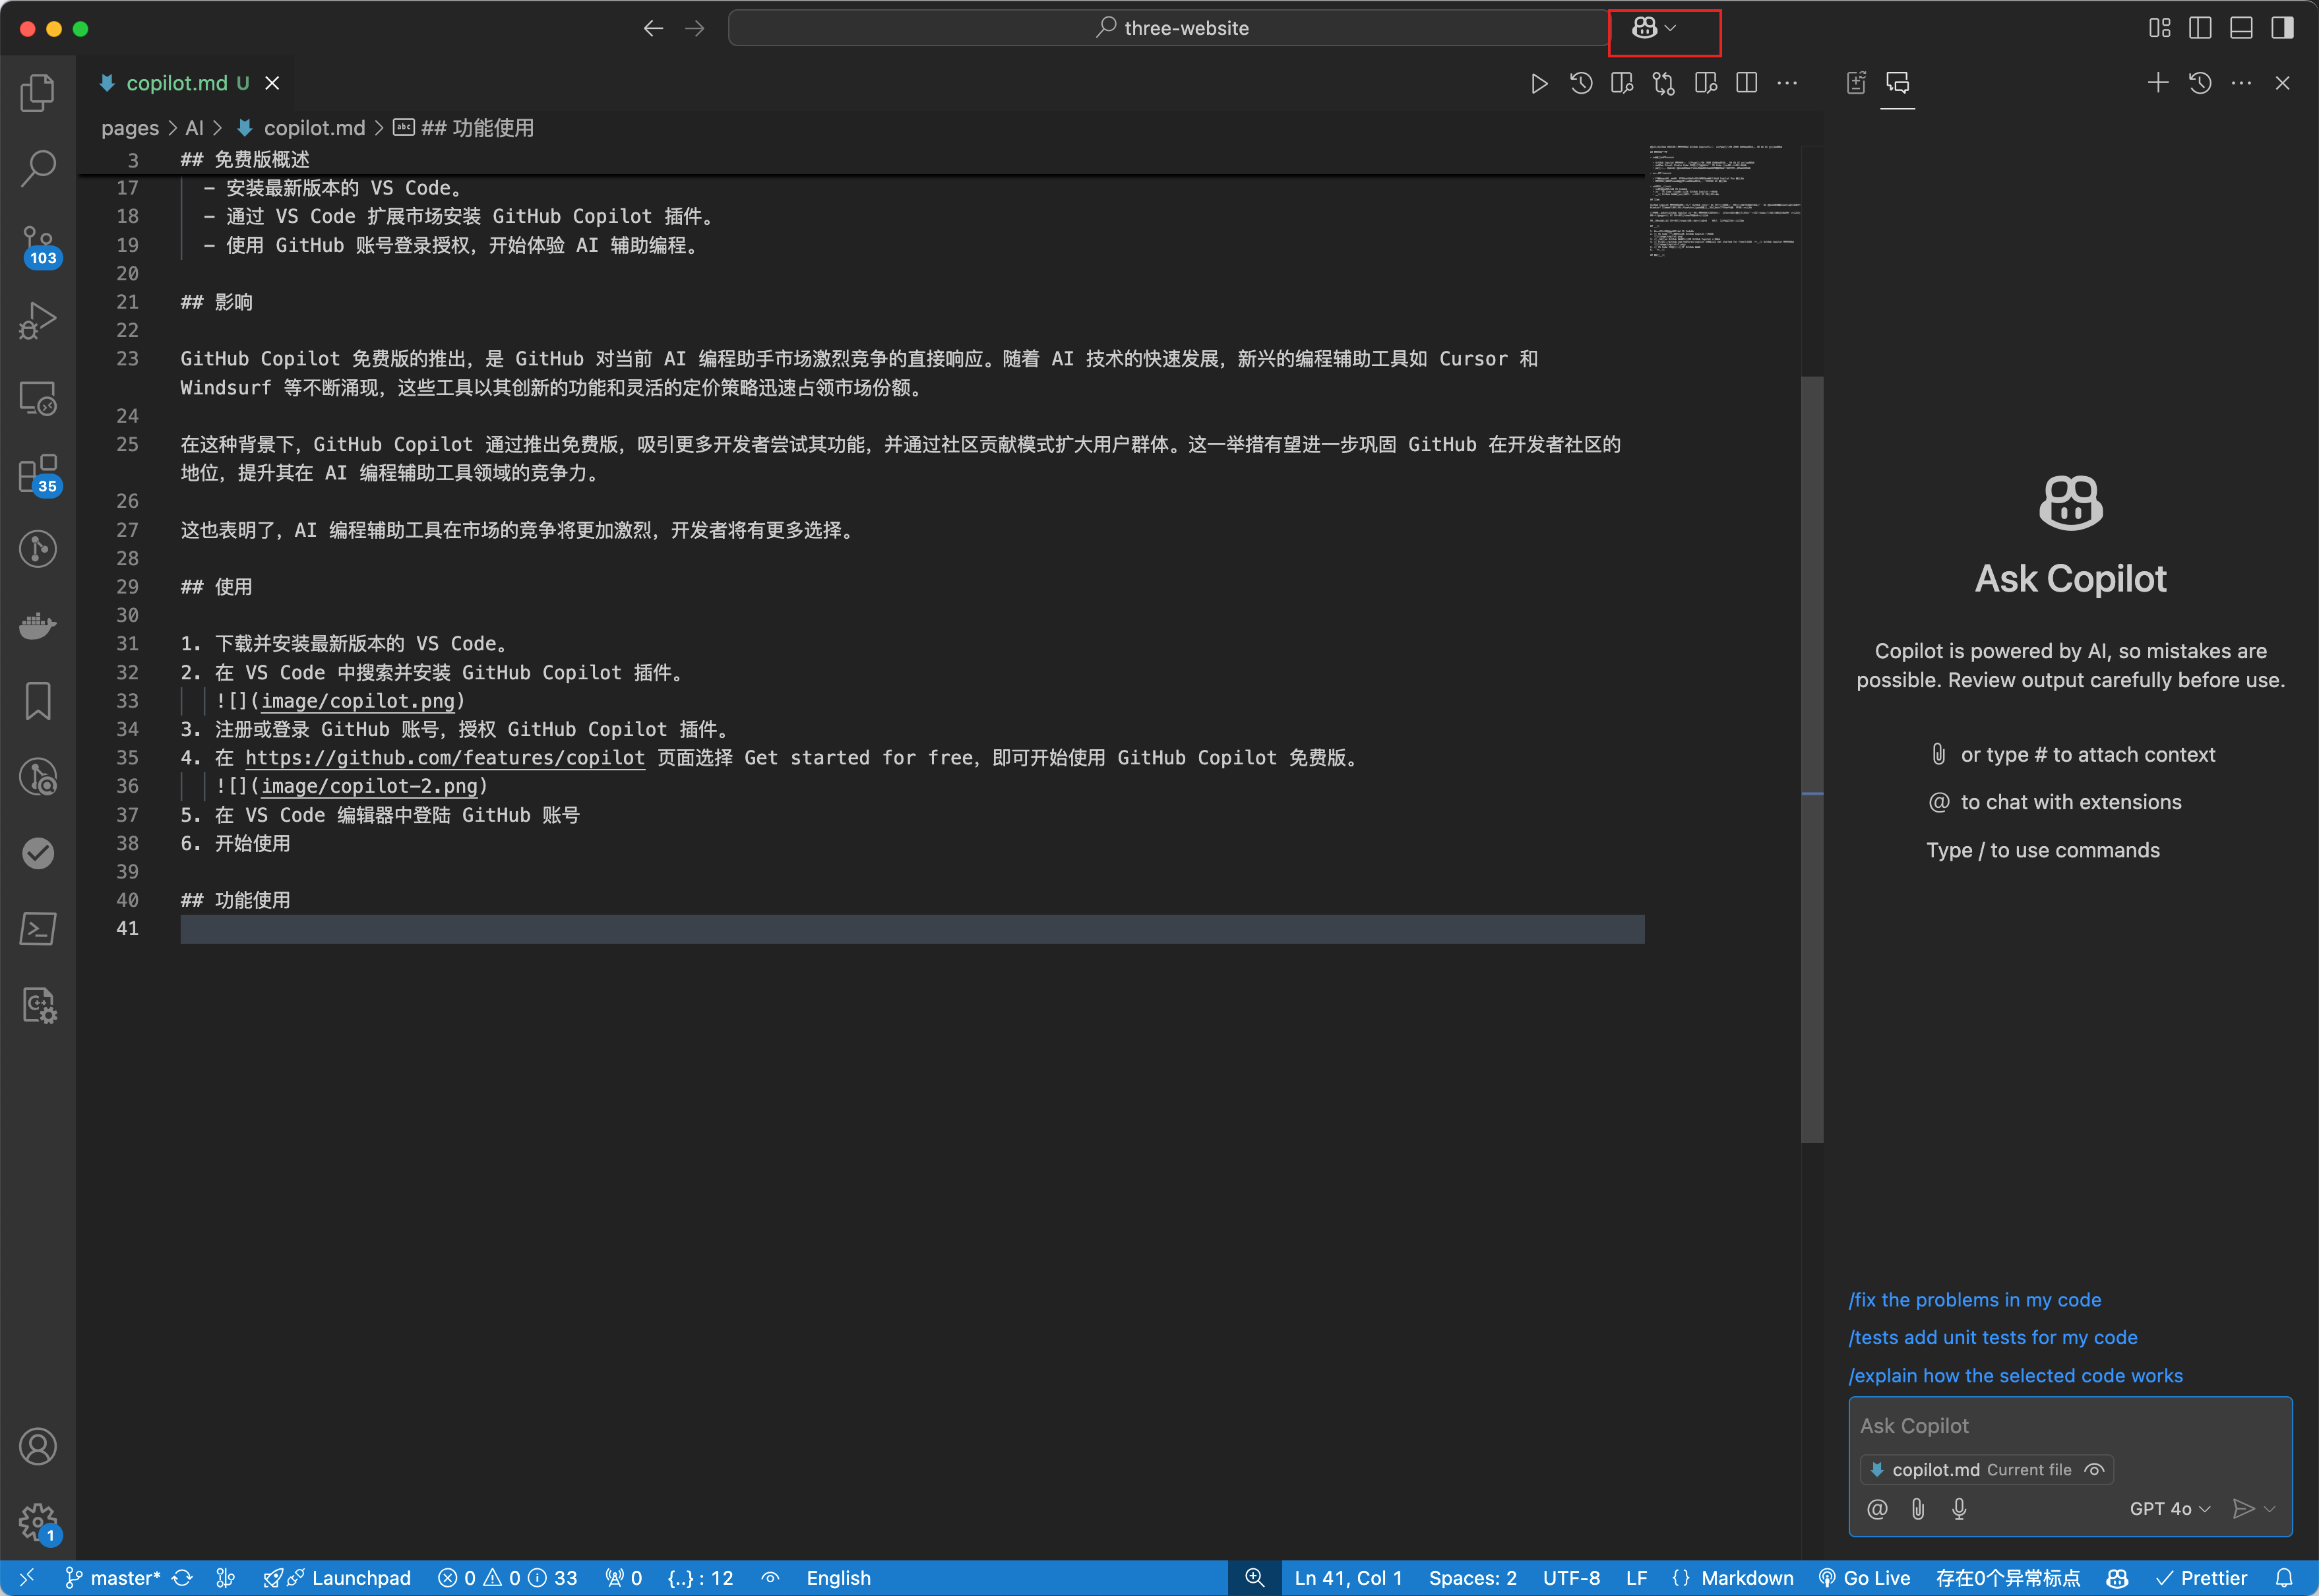Viewport: 2319px width, 1596px height.
Task: Click master* branch in status bar
Action: [x=112, y=1578]
